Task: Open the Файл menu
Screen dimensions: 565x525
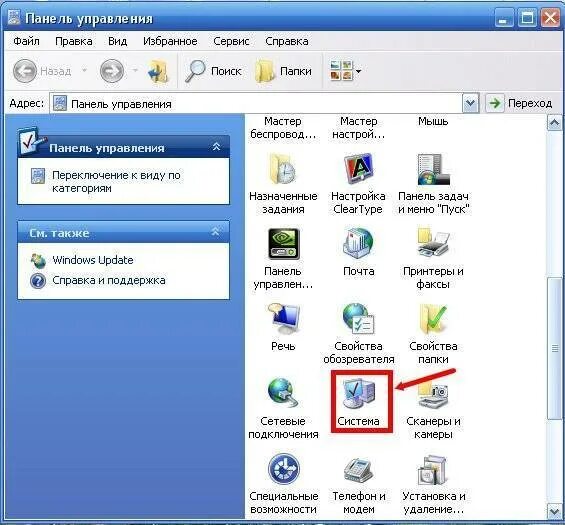Action: pyautogui.click(x=26, y=41)
